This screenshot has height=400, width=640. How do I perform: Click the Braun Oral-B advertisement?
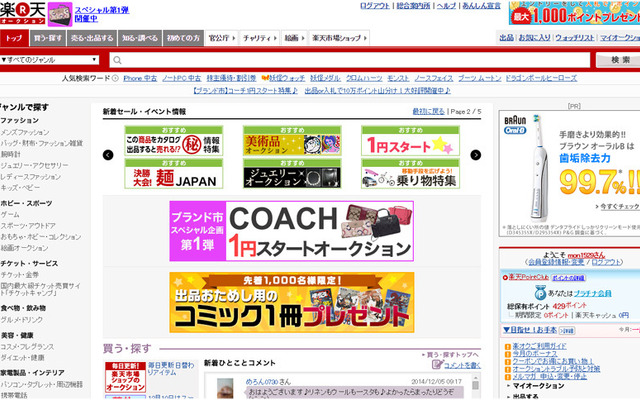click(x=569, y=173)
